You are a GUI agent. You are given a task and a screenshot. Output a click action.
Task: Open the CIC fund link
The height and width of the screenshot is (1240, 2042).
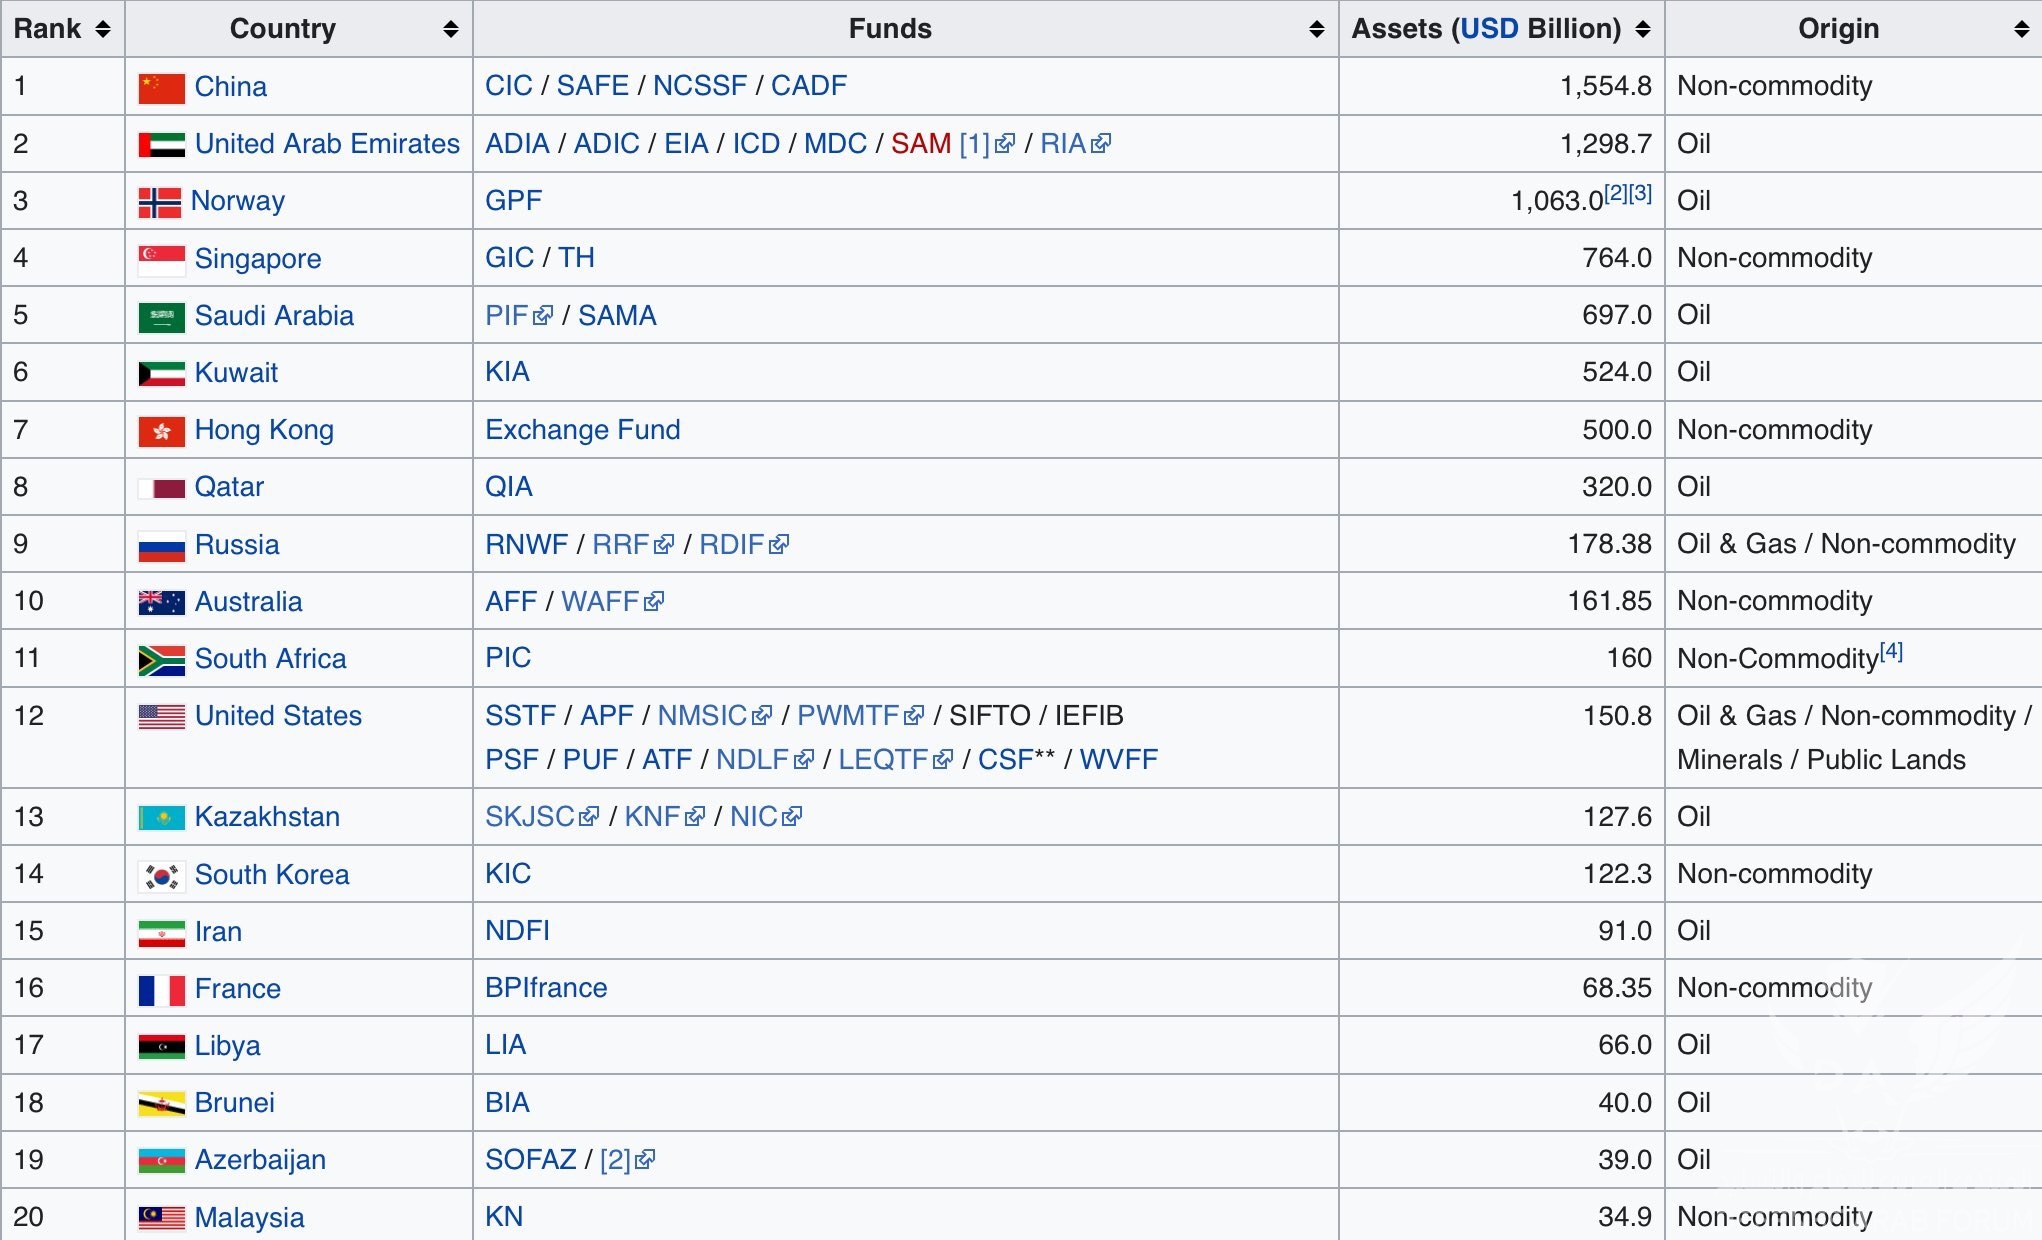click(x=509, y=86)
